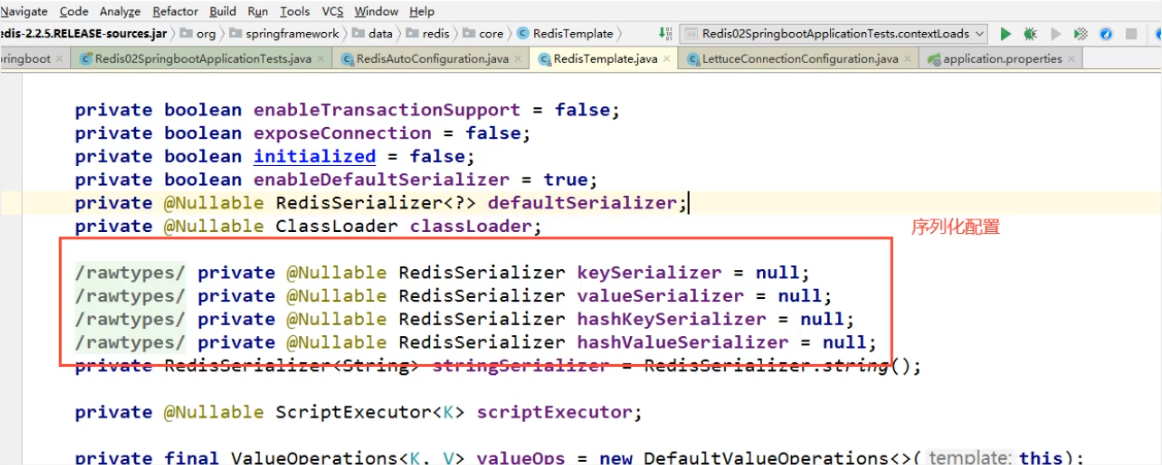
Task: Click the underlined initialized field
Action: (x=314, y=156)
